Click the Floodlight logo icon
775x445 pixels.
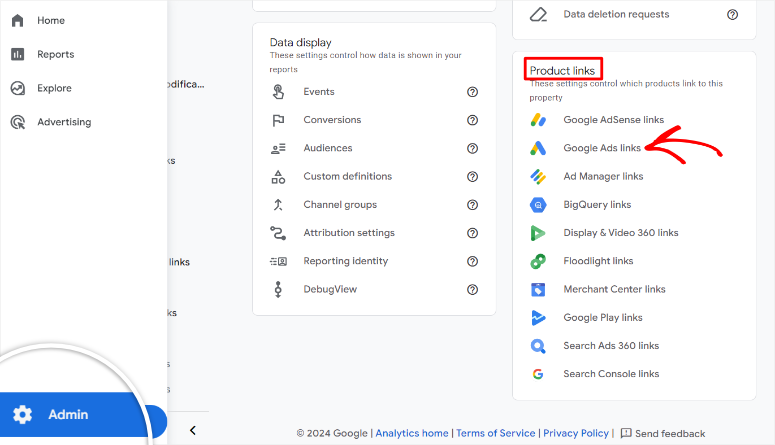pyautogui.click(x=538, y=261)
